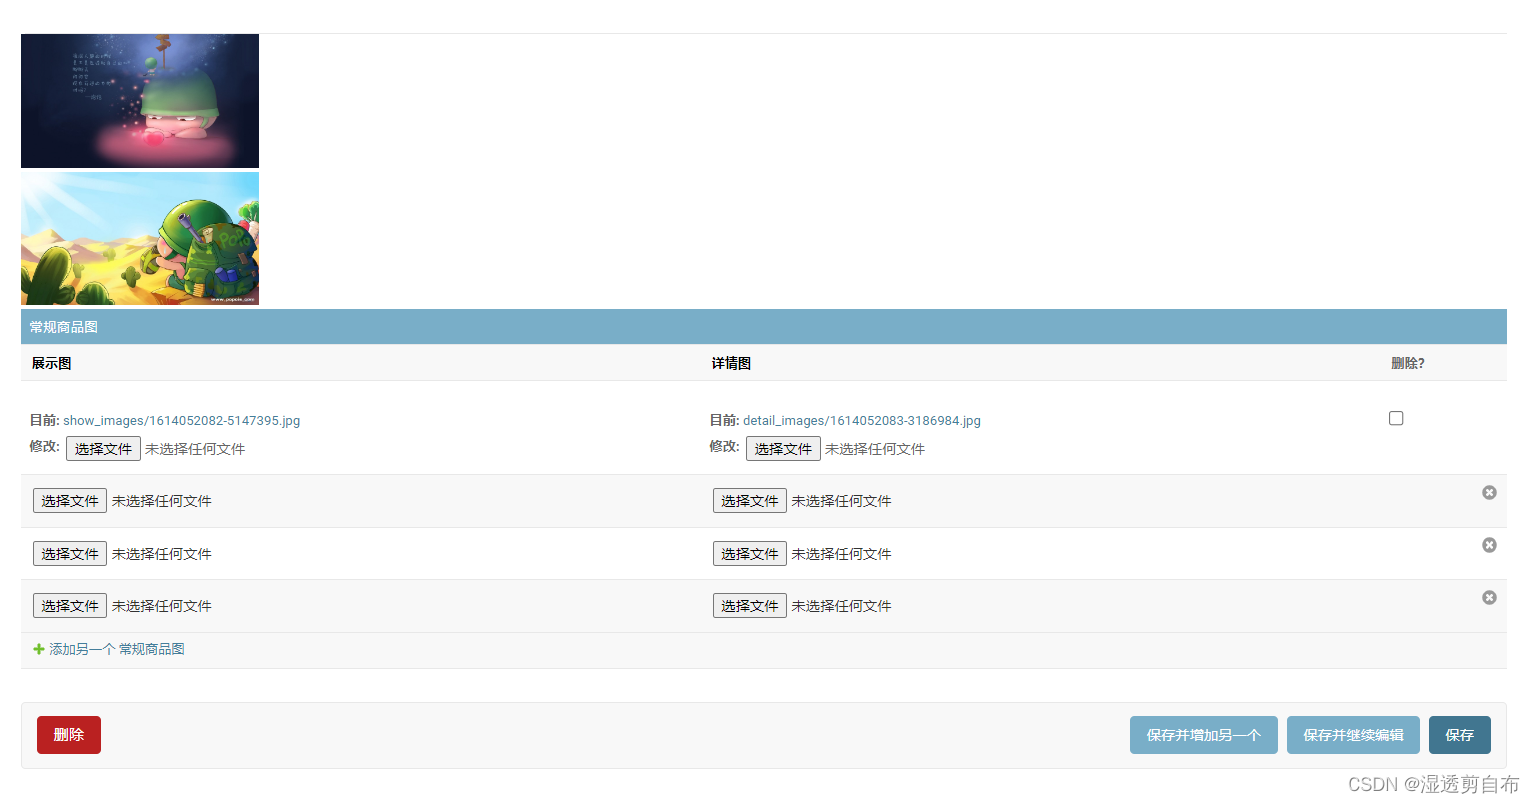Click 添加另一个 常规商品图 link
The height and width of the screenshot is (803, 1535).
coord(117,649)
